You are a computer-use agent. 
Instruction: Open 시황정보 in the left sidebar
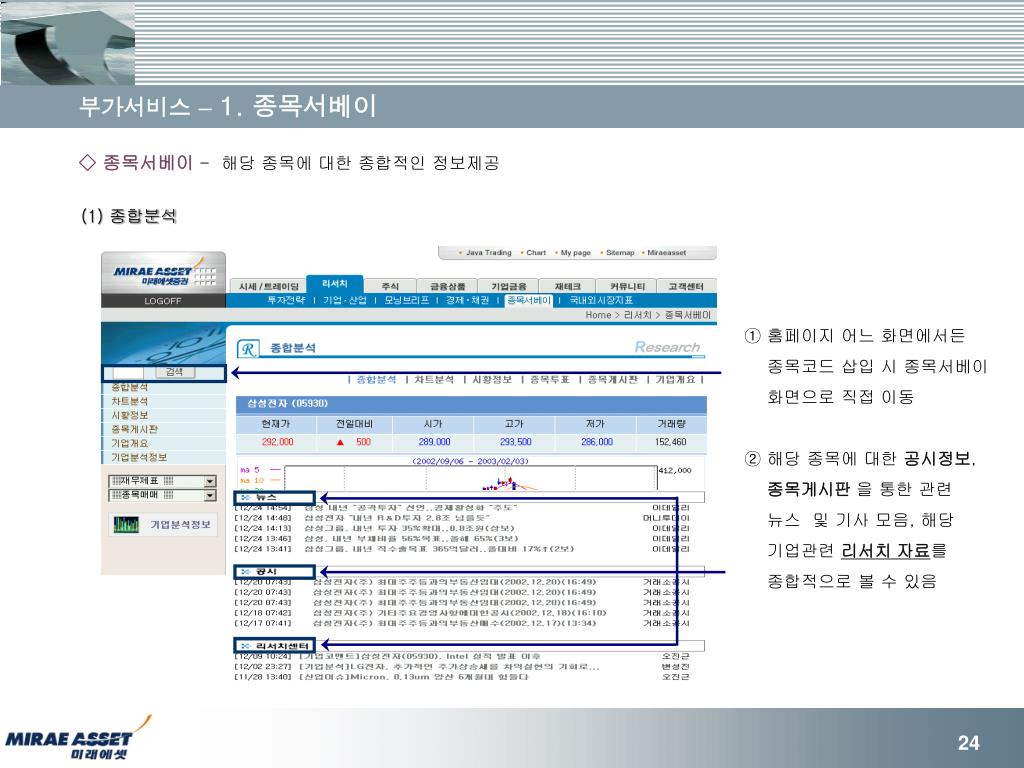click(129, 415)
